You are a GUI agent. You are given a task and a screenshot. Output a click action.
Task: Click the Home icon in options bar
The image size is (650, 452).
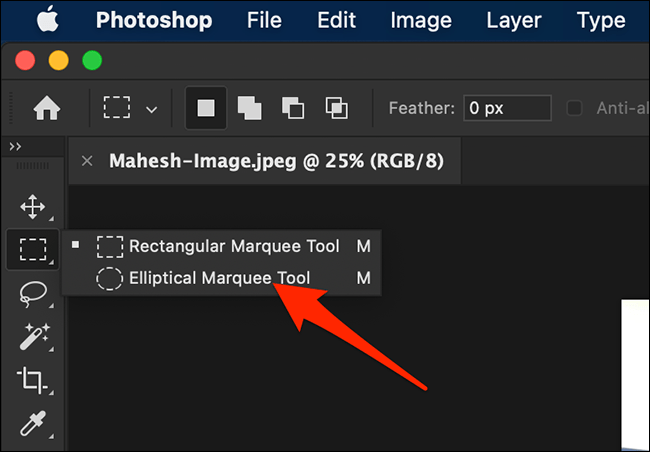47,108
